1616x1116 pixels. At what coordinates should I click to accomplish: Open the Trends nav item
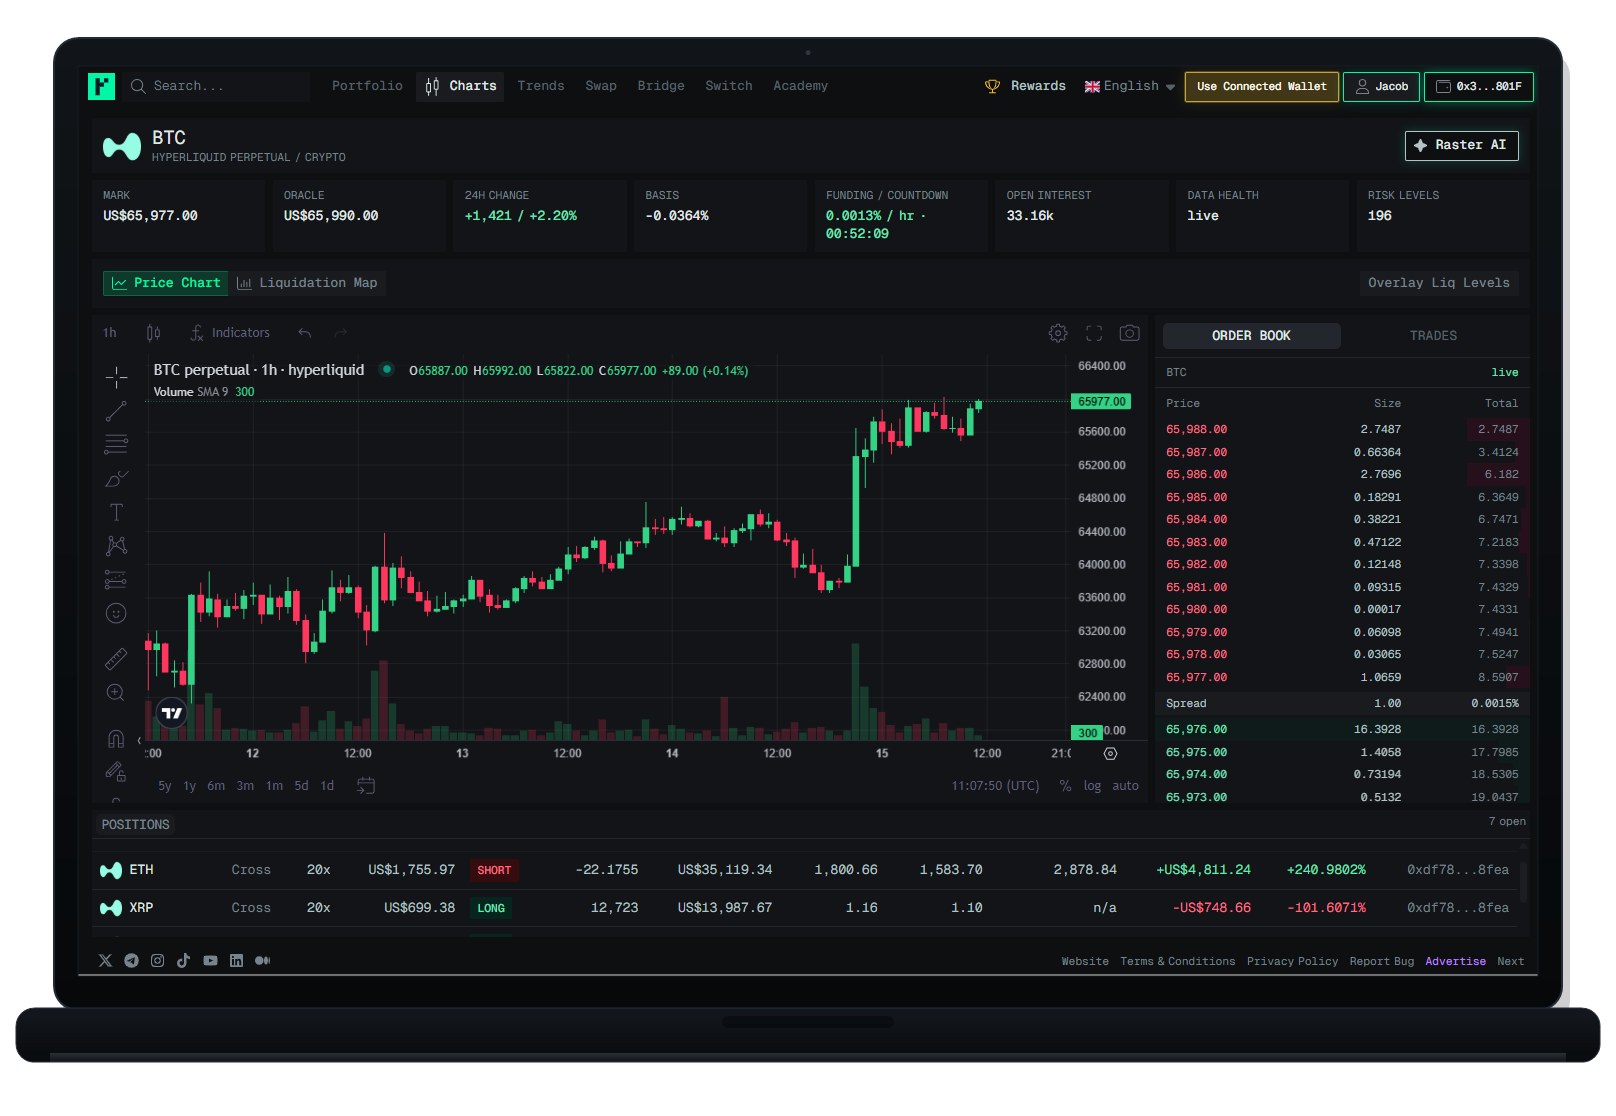coord(541,86)
